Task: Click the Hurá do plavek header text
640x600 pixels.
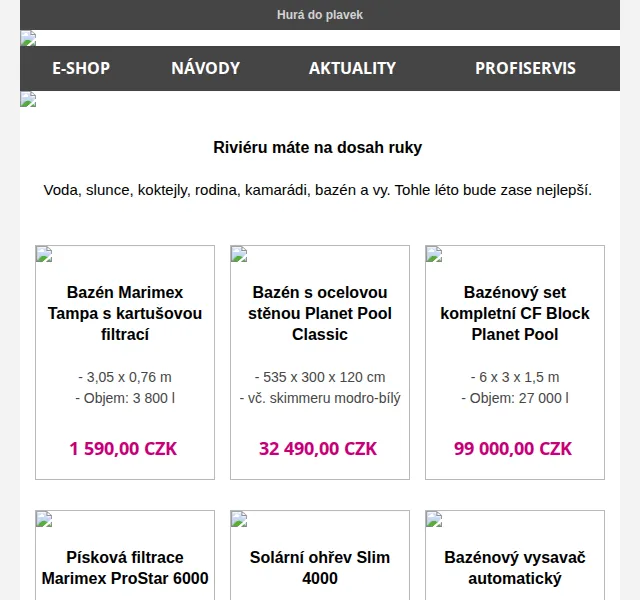Action: pos(320,15)
